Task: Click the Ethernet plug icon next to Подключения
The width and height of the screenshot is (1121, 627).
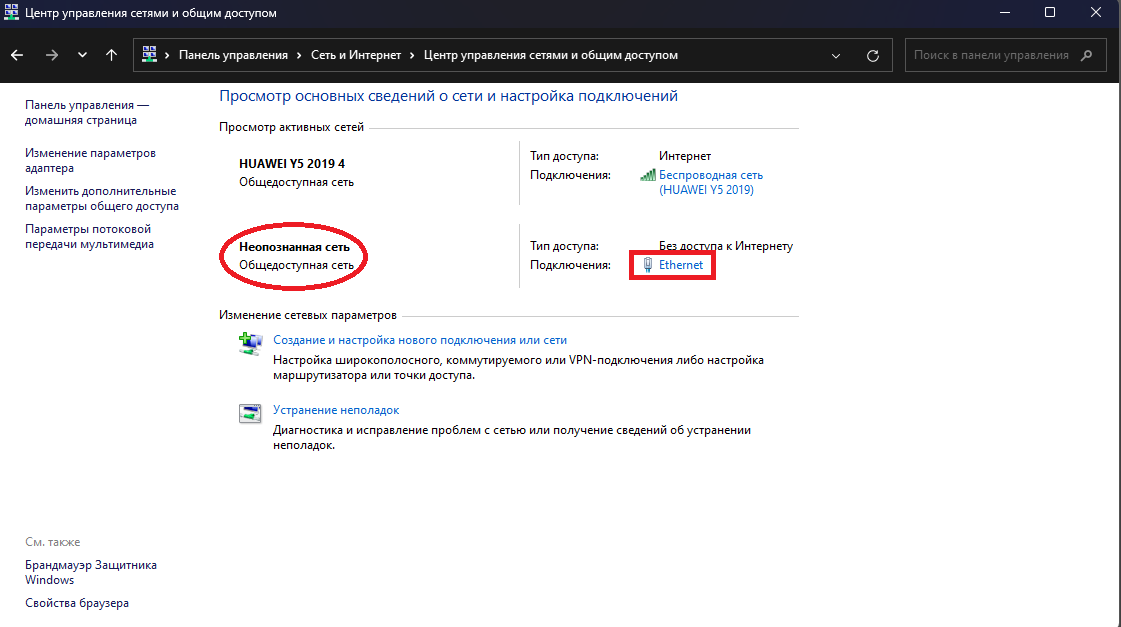Action: pyautogui.click(x=647, y=265)
